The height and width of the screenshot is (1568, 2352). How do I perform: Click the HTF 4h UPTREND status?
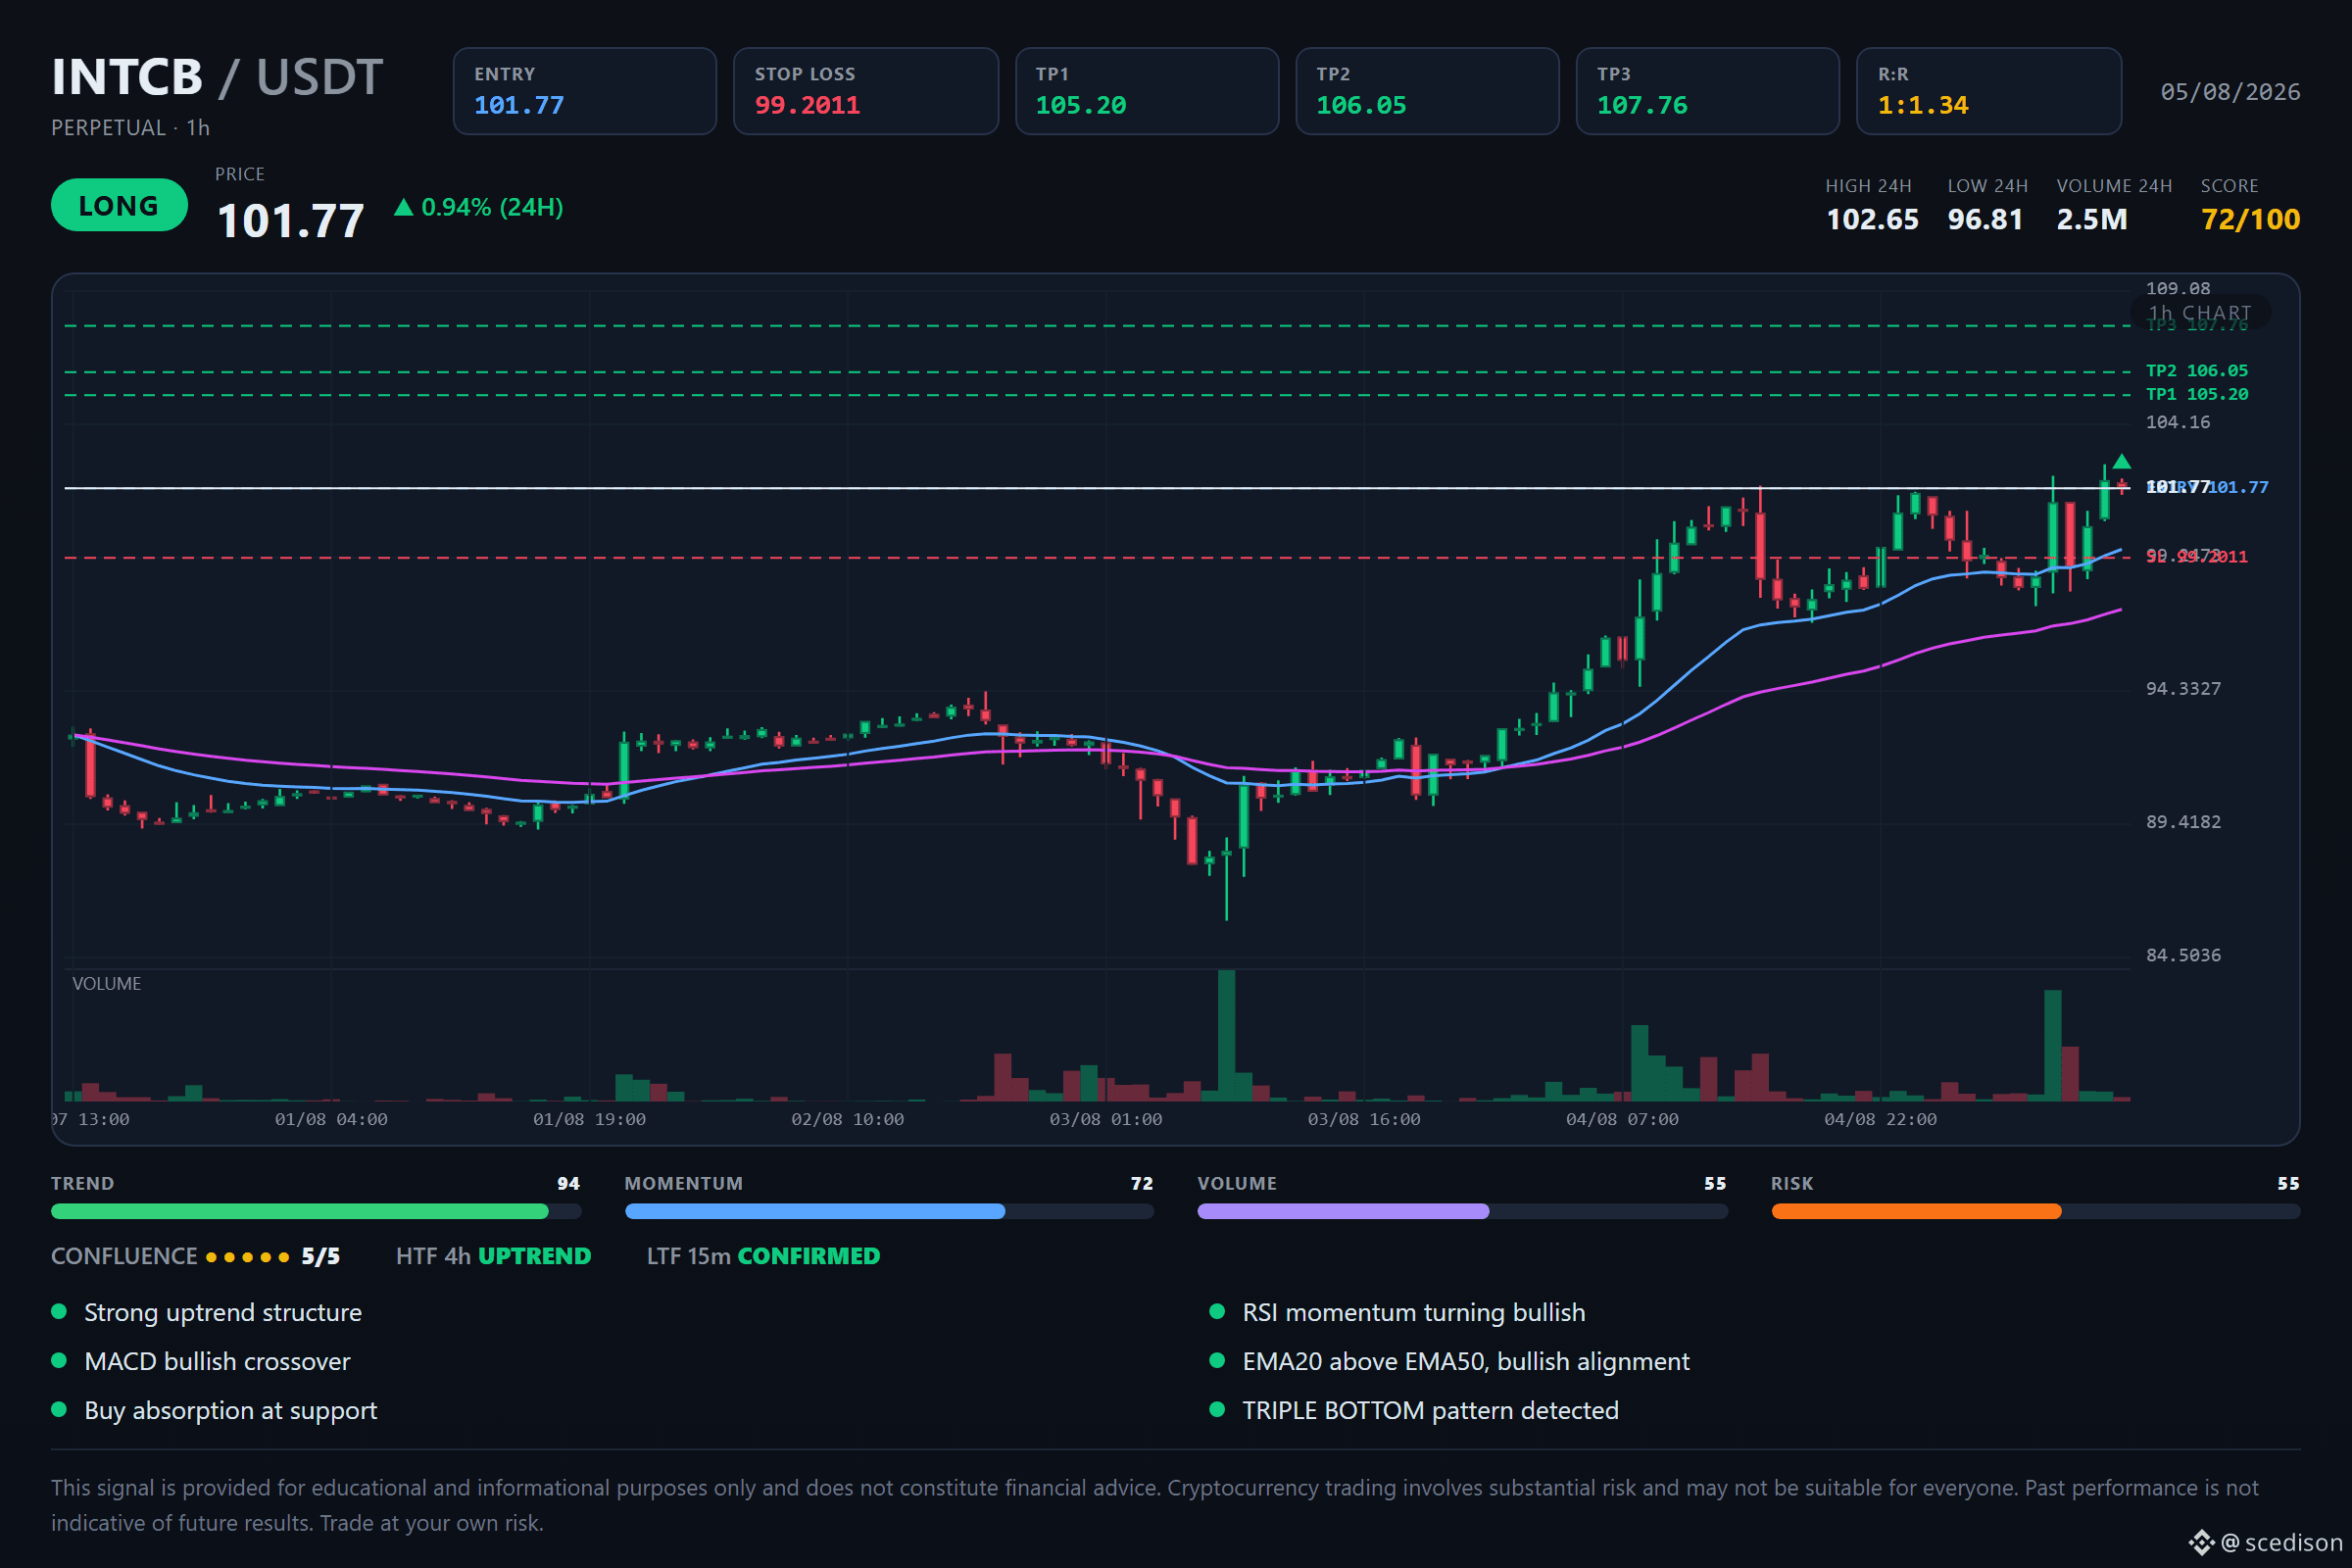pyautogui.click(x=493, y=1257)
